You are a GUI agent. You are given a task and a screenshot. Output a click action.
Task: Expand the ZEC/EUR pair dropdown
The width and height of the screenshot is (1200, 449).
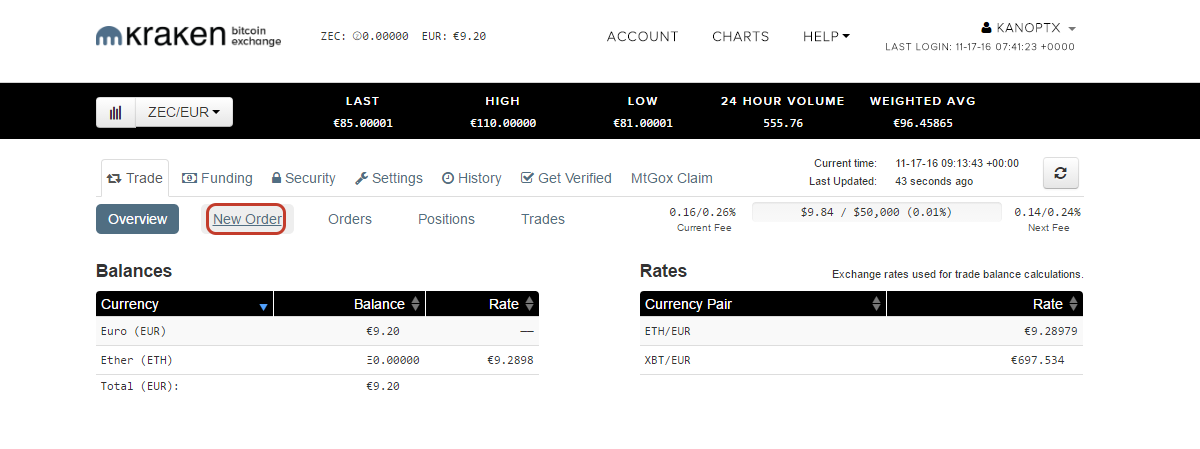[x=184, y=113]
